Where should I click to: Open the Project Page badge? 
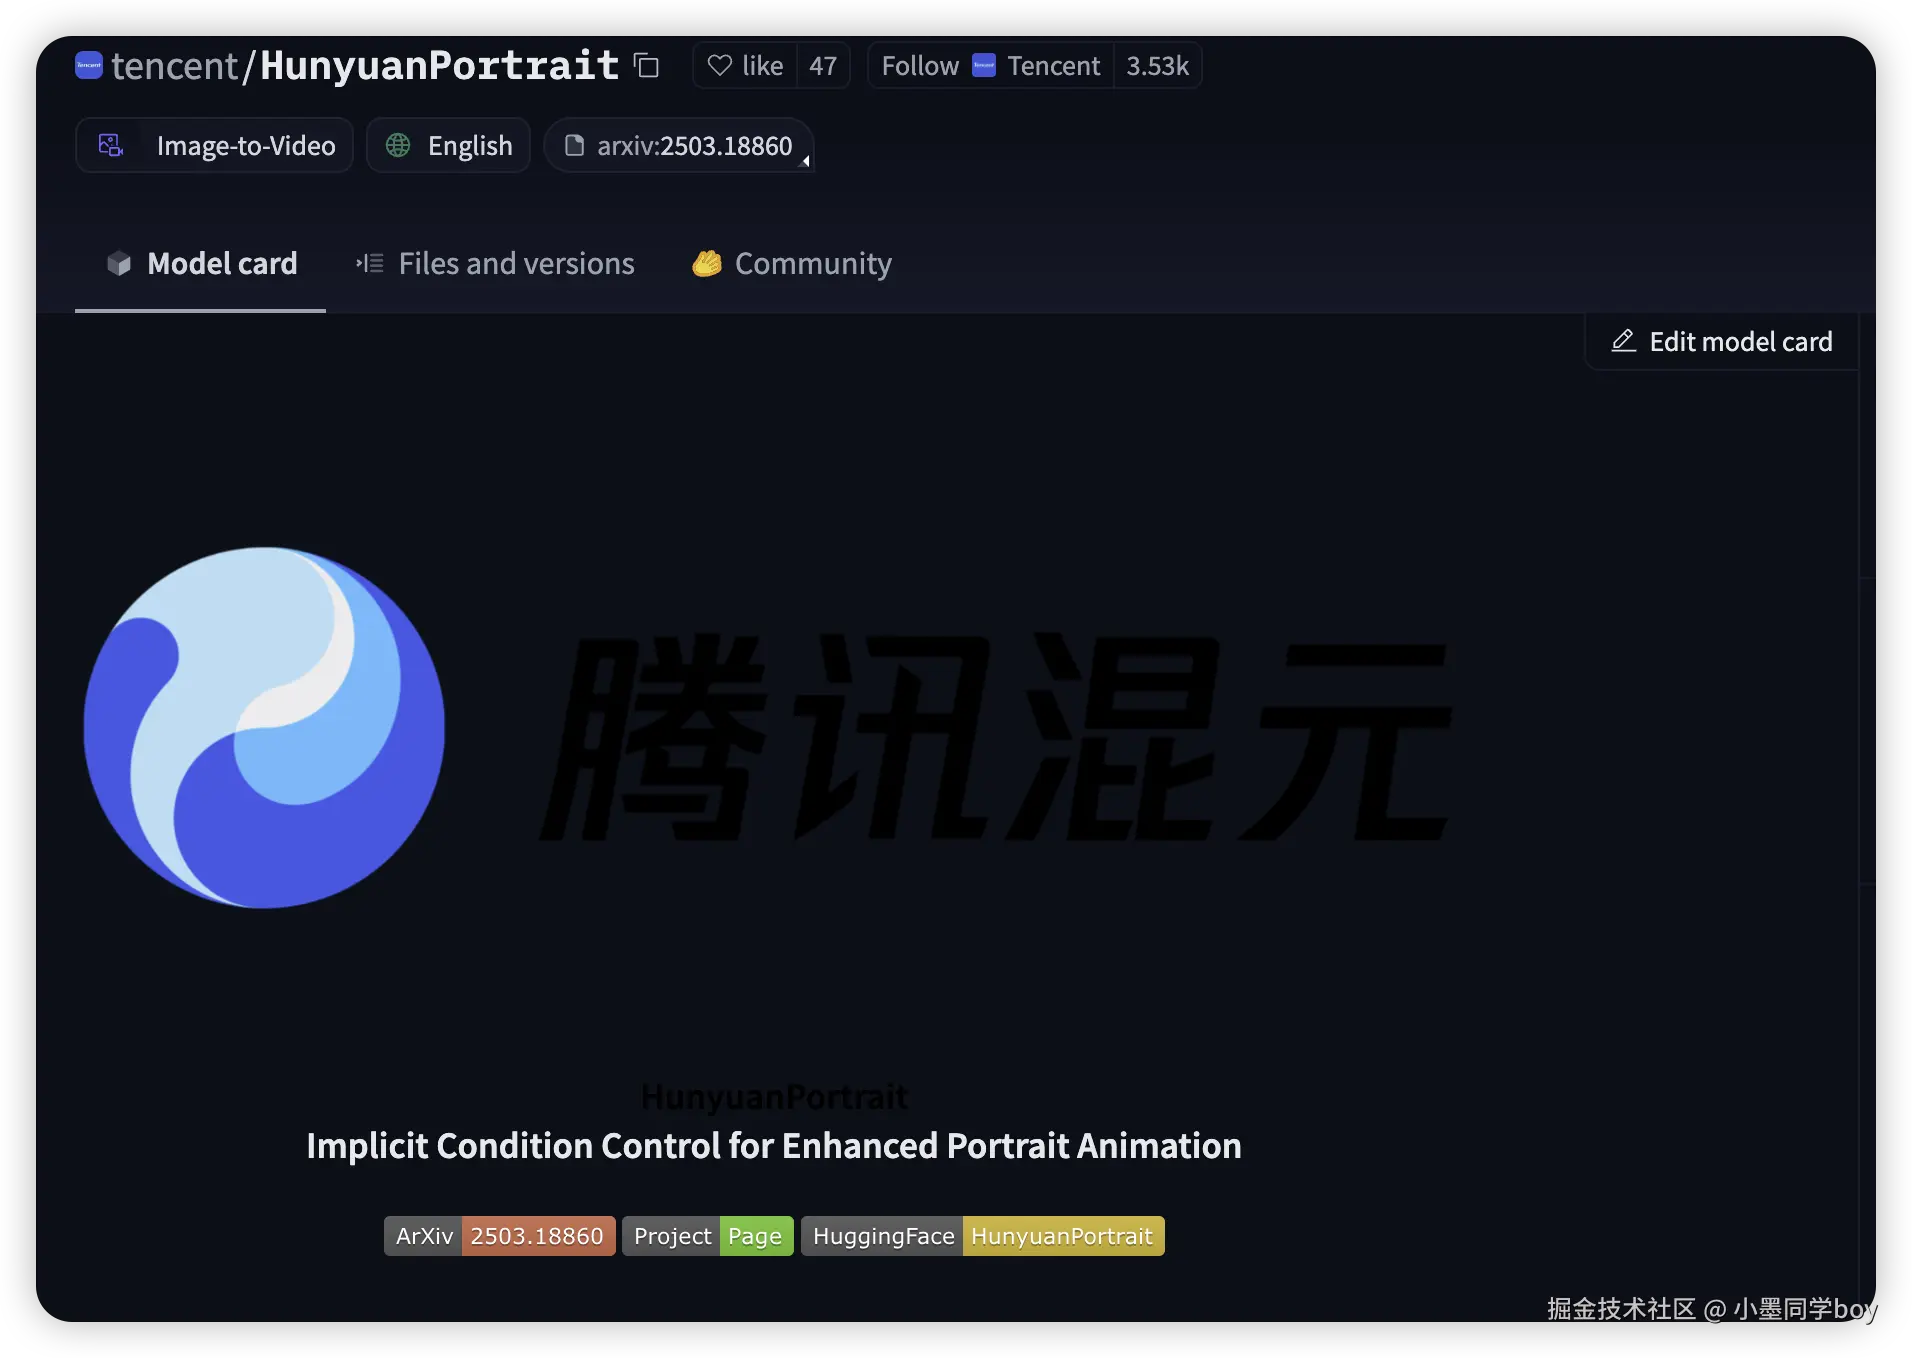coord(708,1236)
